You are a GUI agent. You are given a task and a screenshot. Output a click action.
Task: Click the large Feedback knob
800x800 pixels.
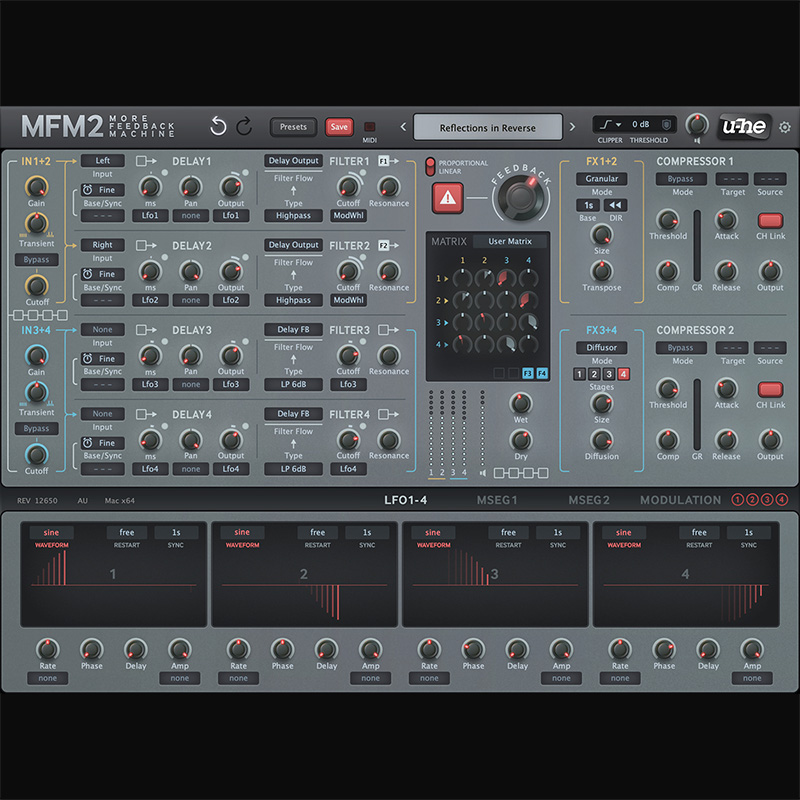coord(521,197)
